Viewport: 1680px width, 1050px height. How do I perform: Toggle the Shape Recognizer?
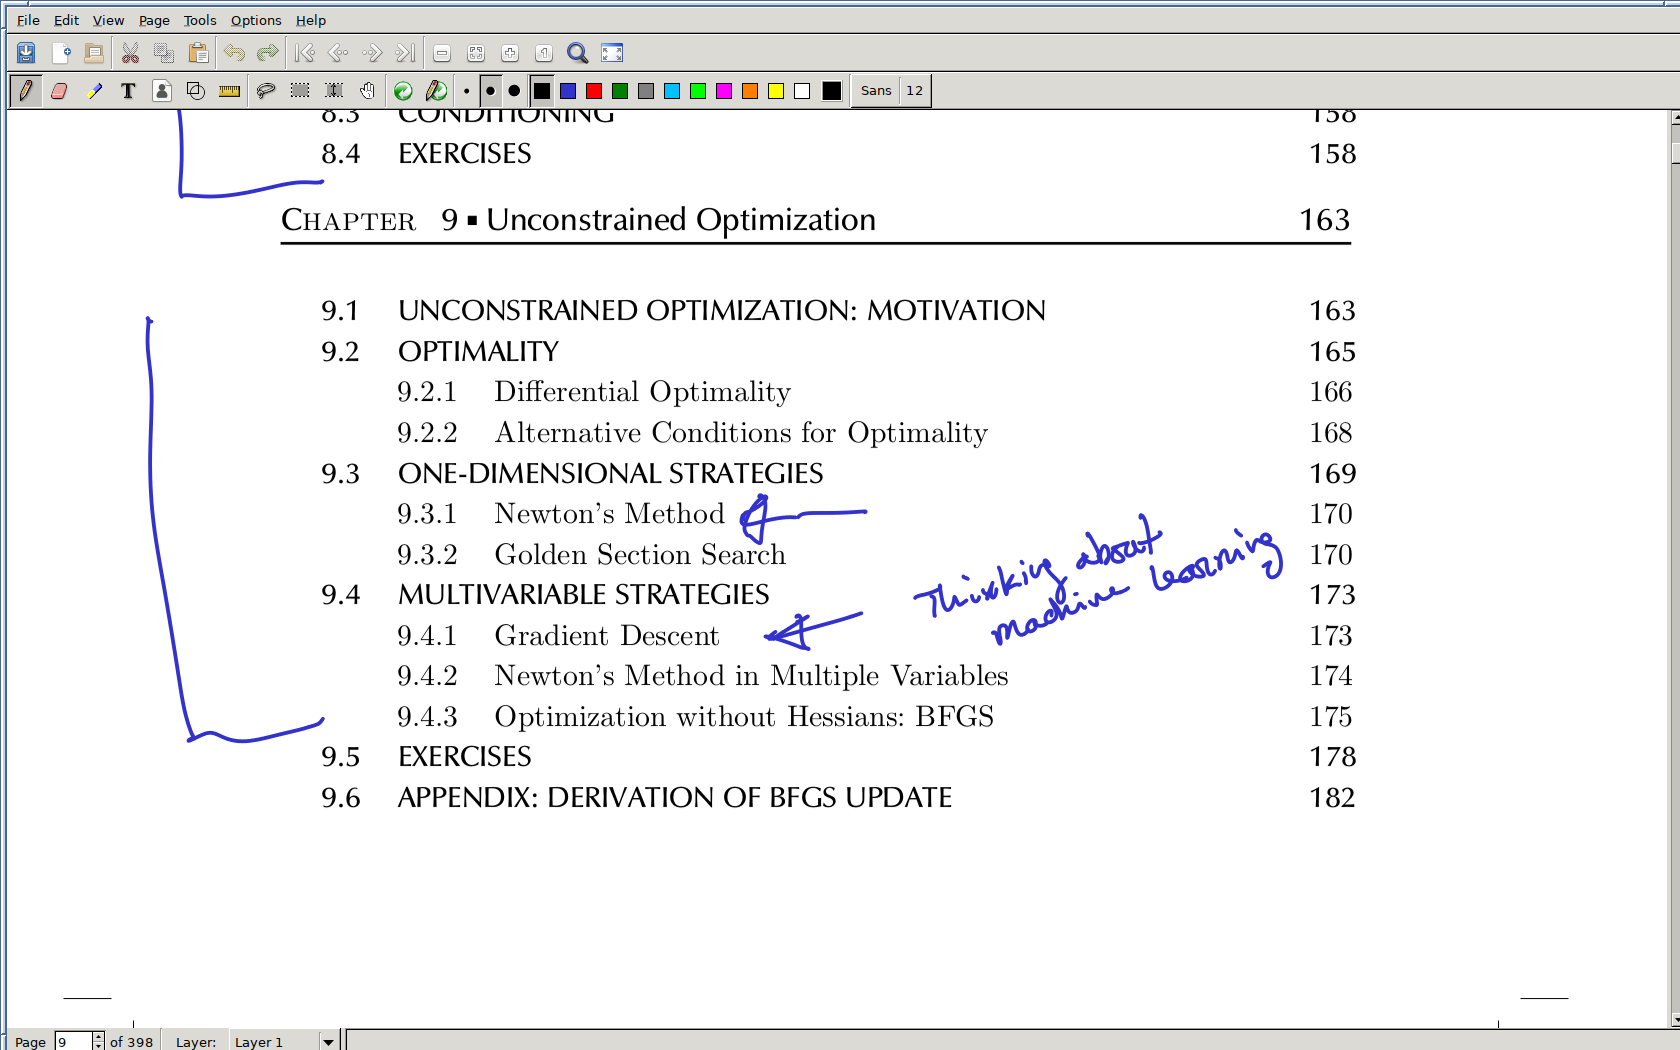click(196, 91)
